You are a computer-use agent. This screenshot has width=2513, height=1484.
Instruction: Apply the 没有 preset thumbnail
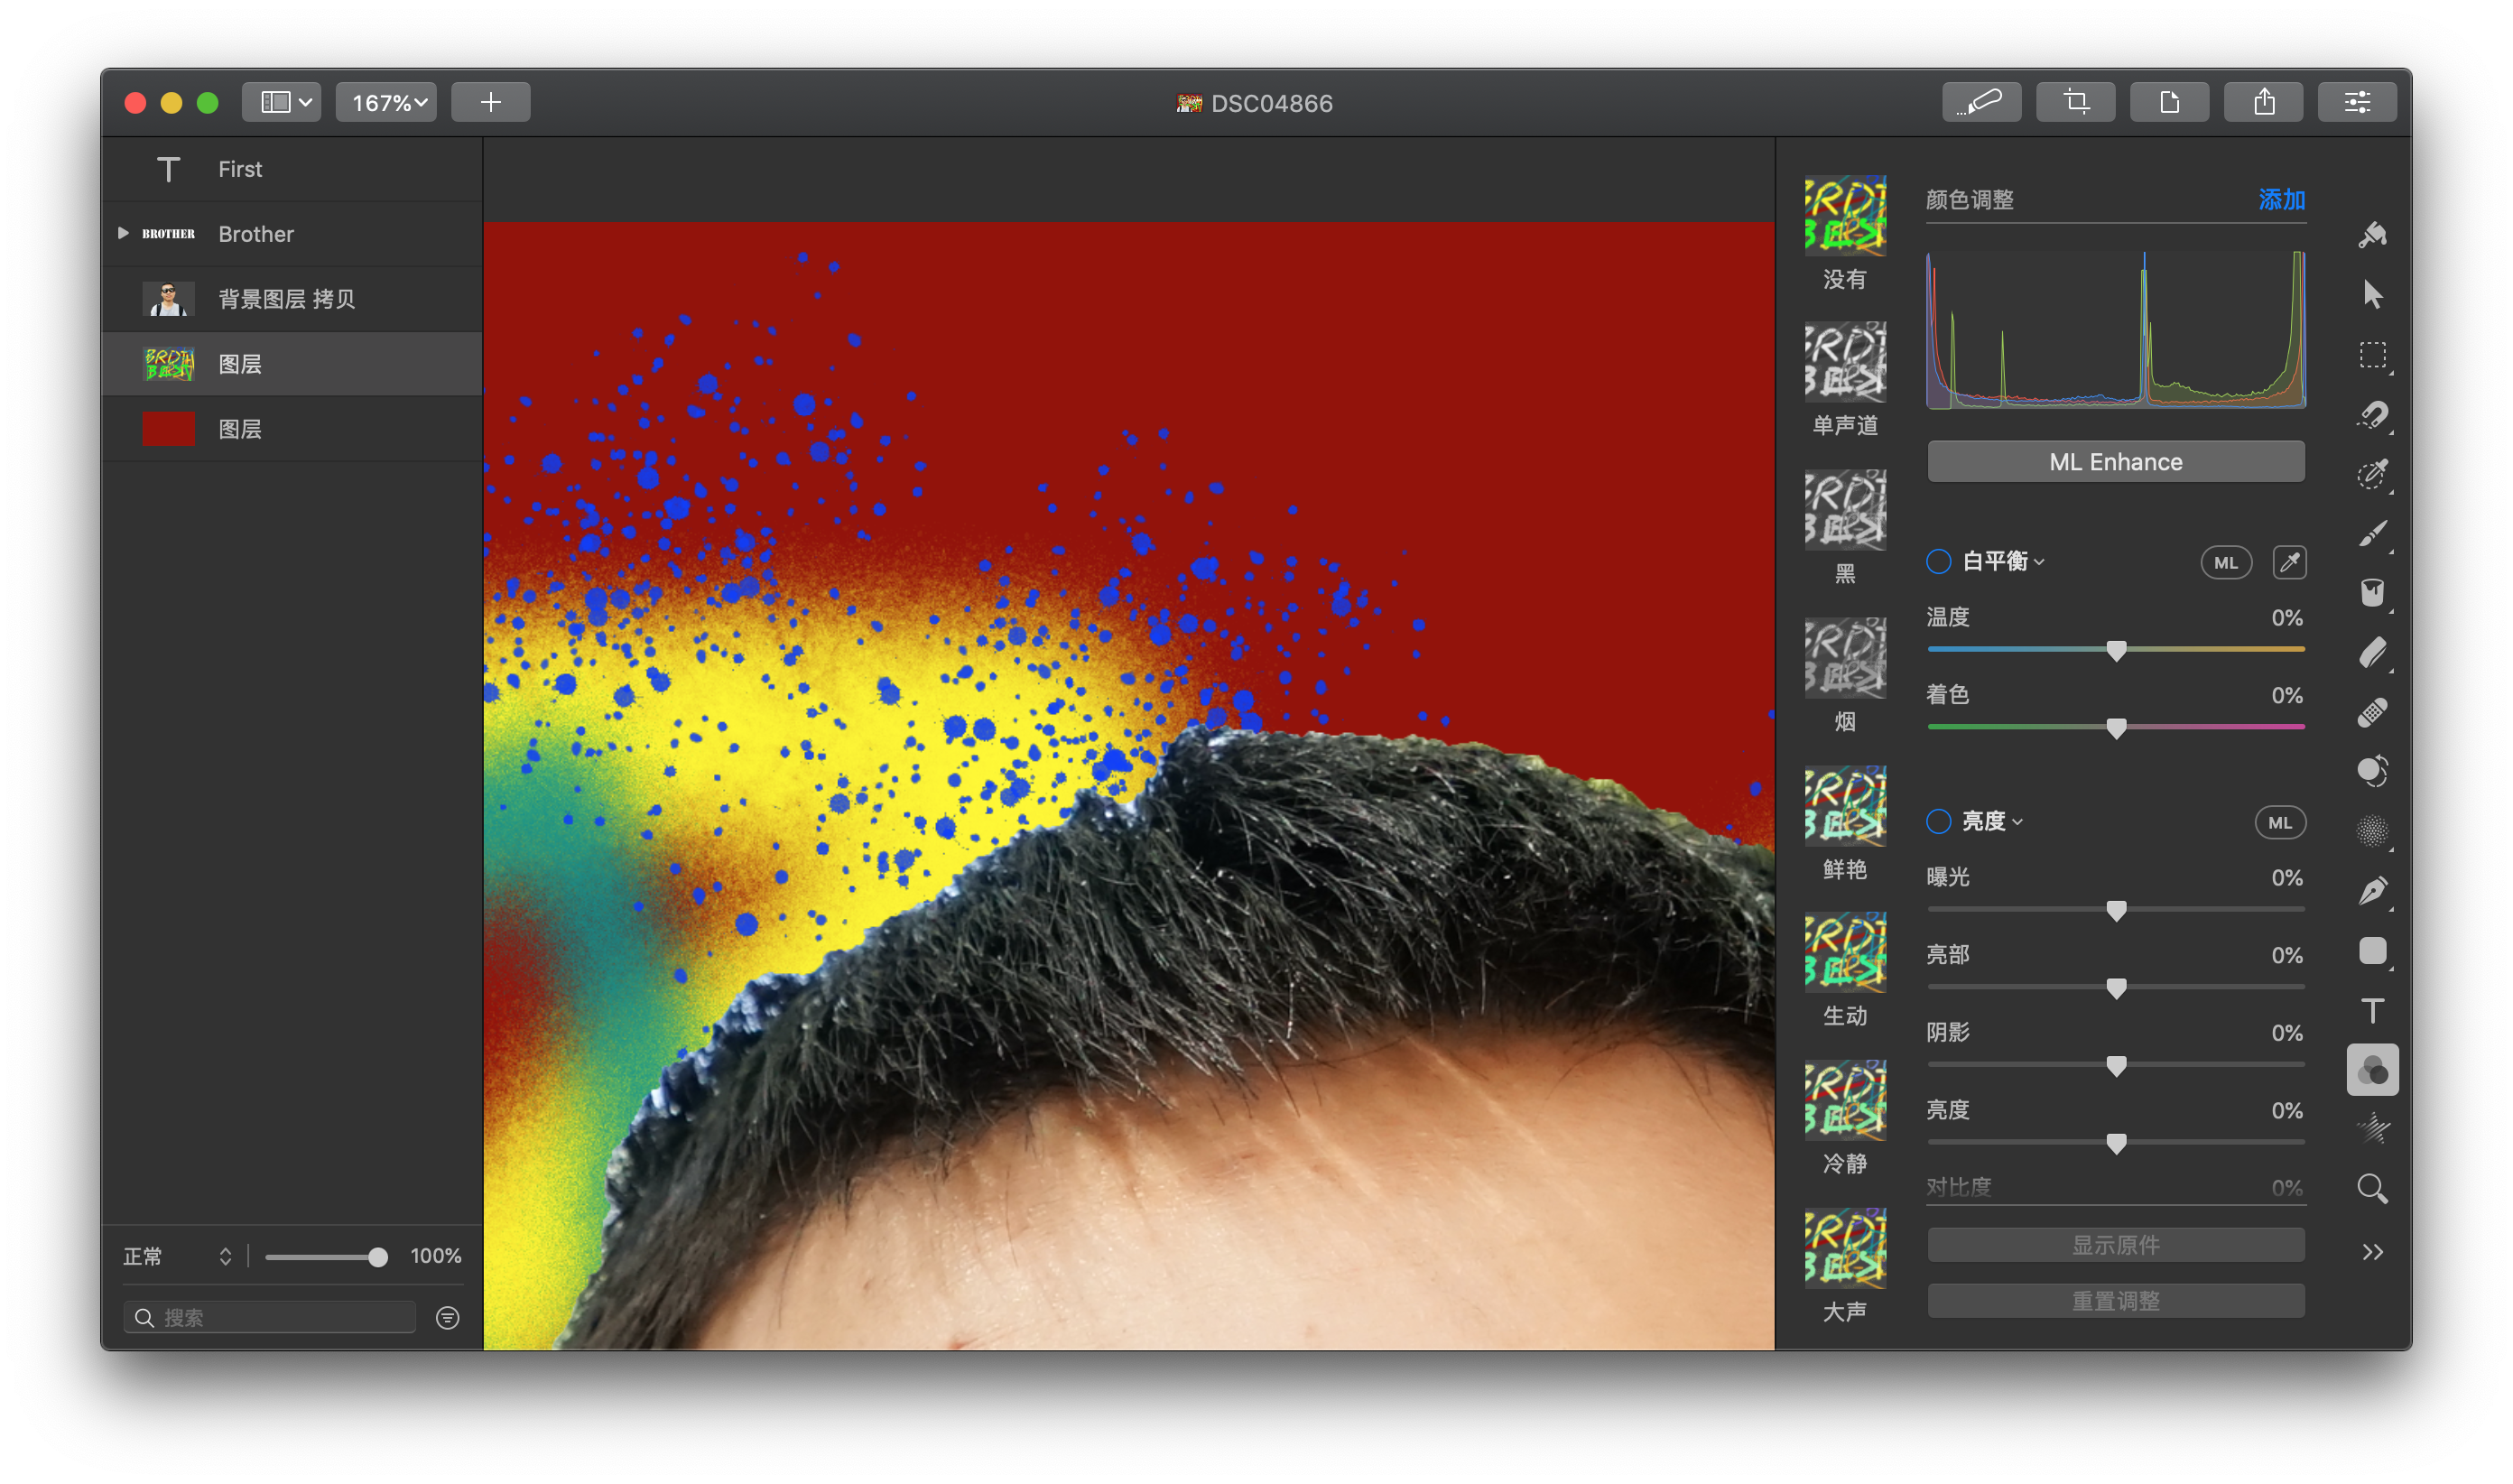(1844, 215)
